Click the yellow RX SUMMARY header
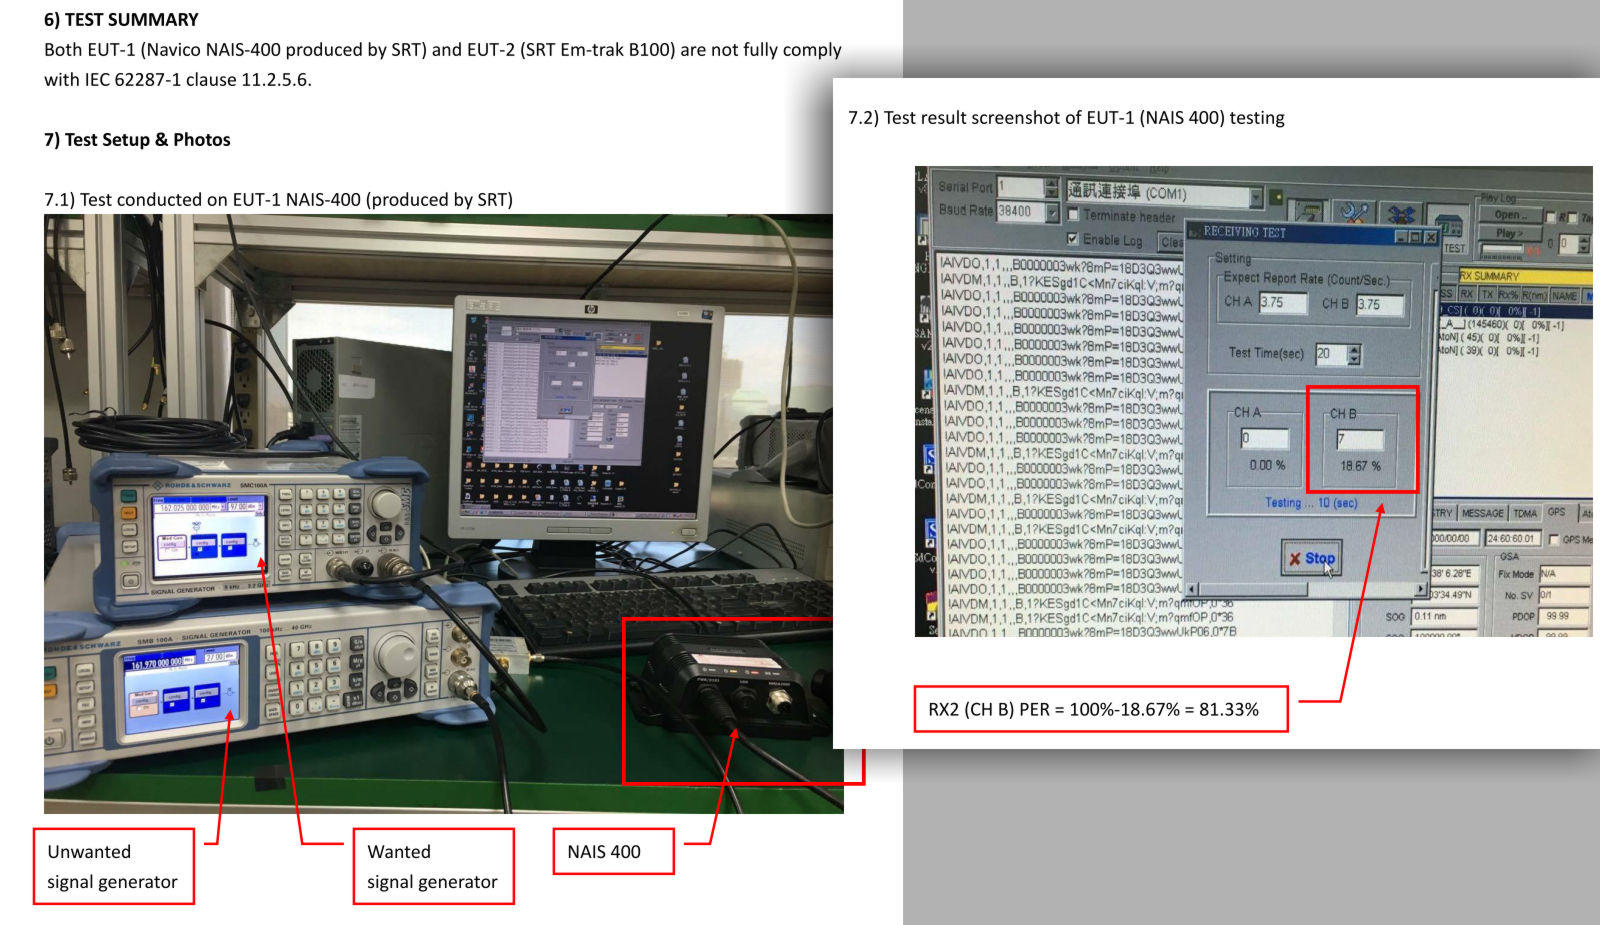1600x925 pixels. [x=1525, y=276]
